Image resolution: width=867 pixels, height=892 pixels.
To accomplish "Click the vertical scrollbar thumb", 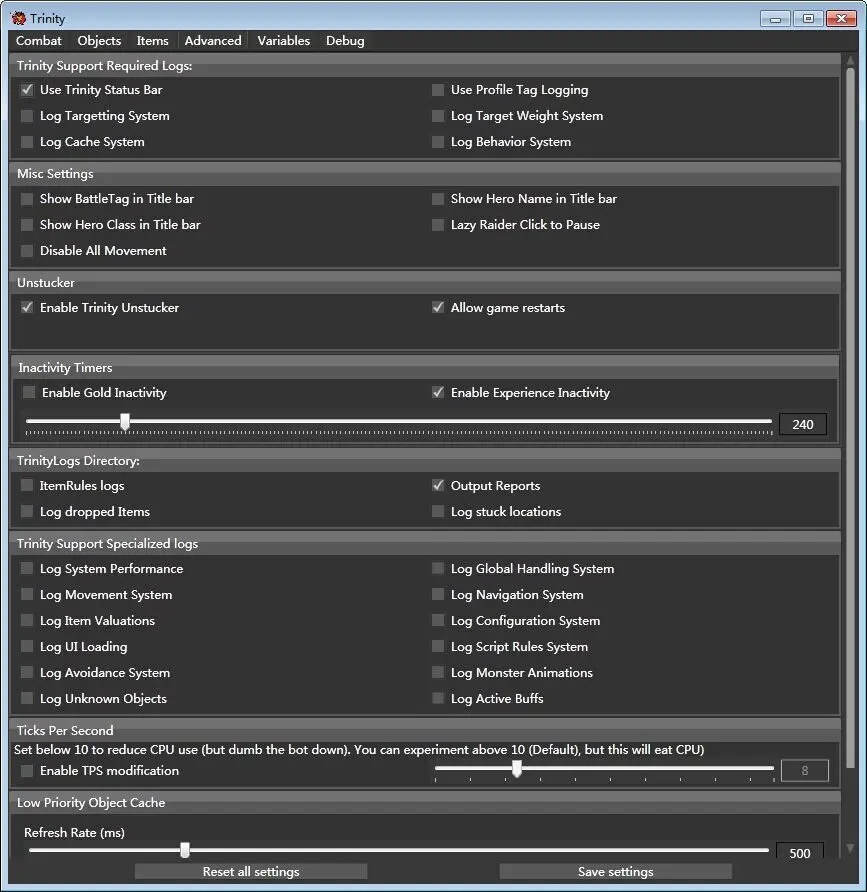I will (851, 418).
